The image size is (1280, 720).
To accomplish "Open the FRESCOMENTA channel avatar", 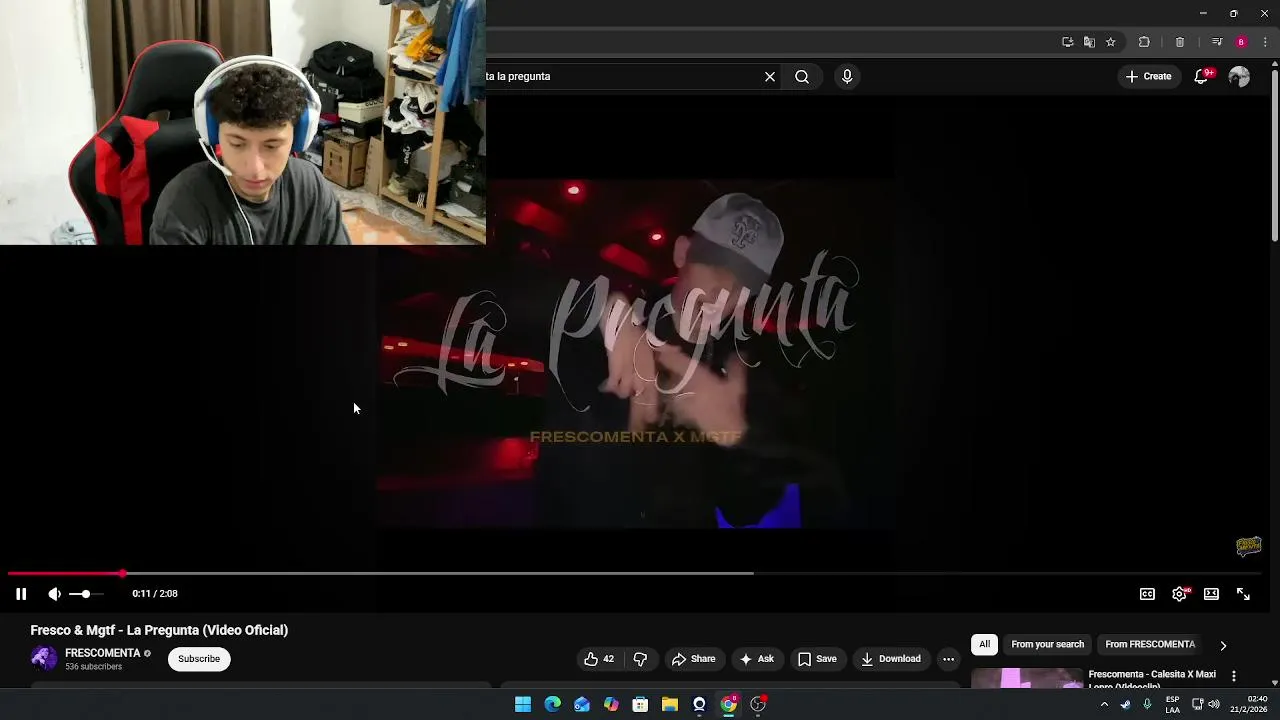I will tap(44, 658).
